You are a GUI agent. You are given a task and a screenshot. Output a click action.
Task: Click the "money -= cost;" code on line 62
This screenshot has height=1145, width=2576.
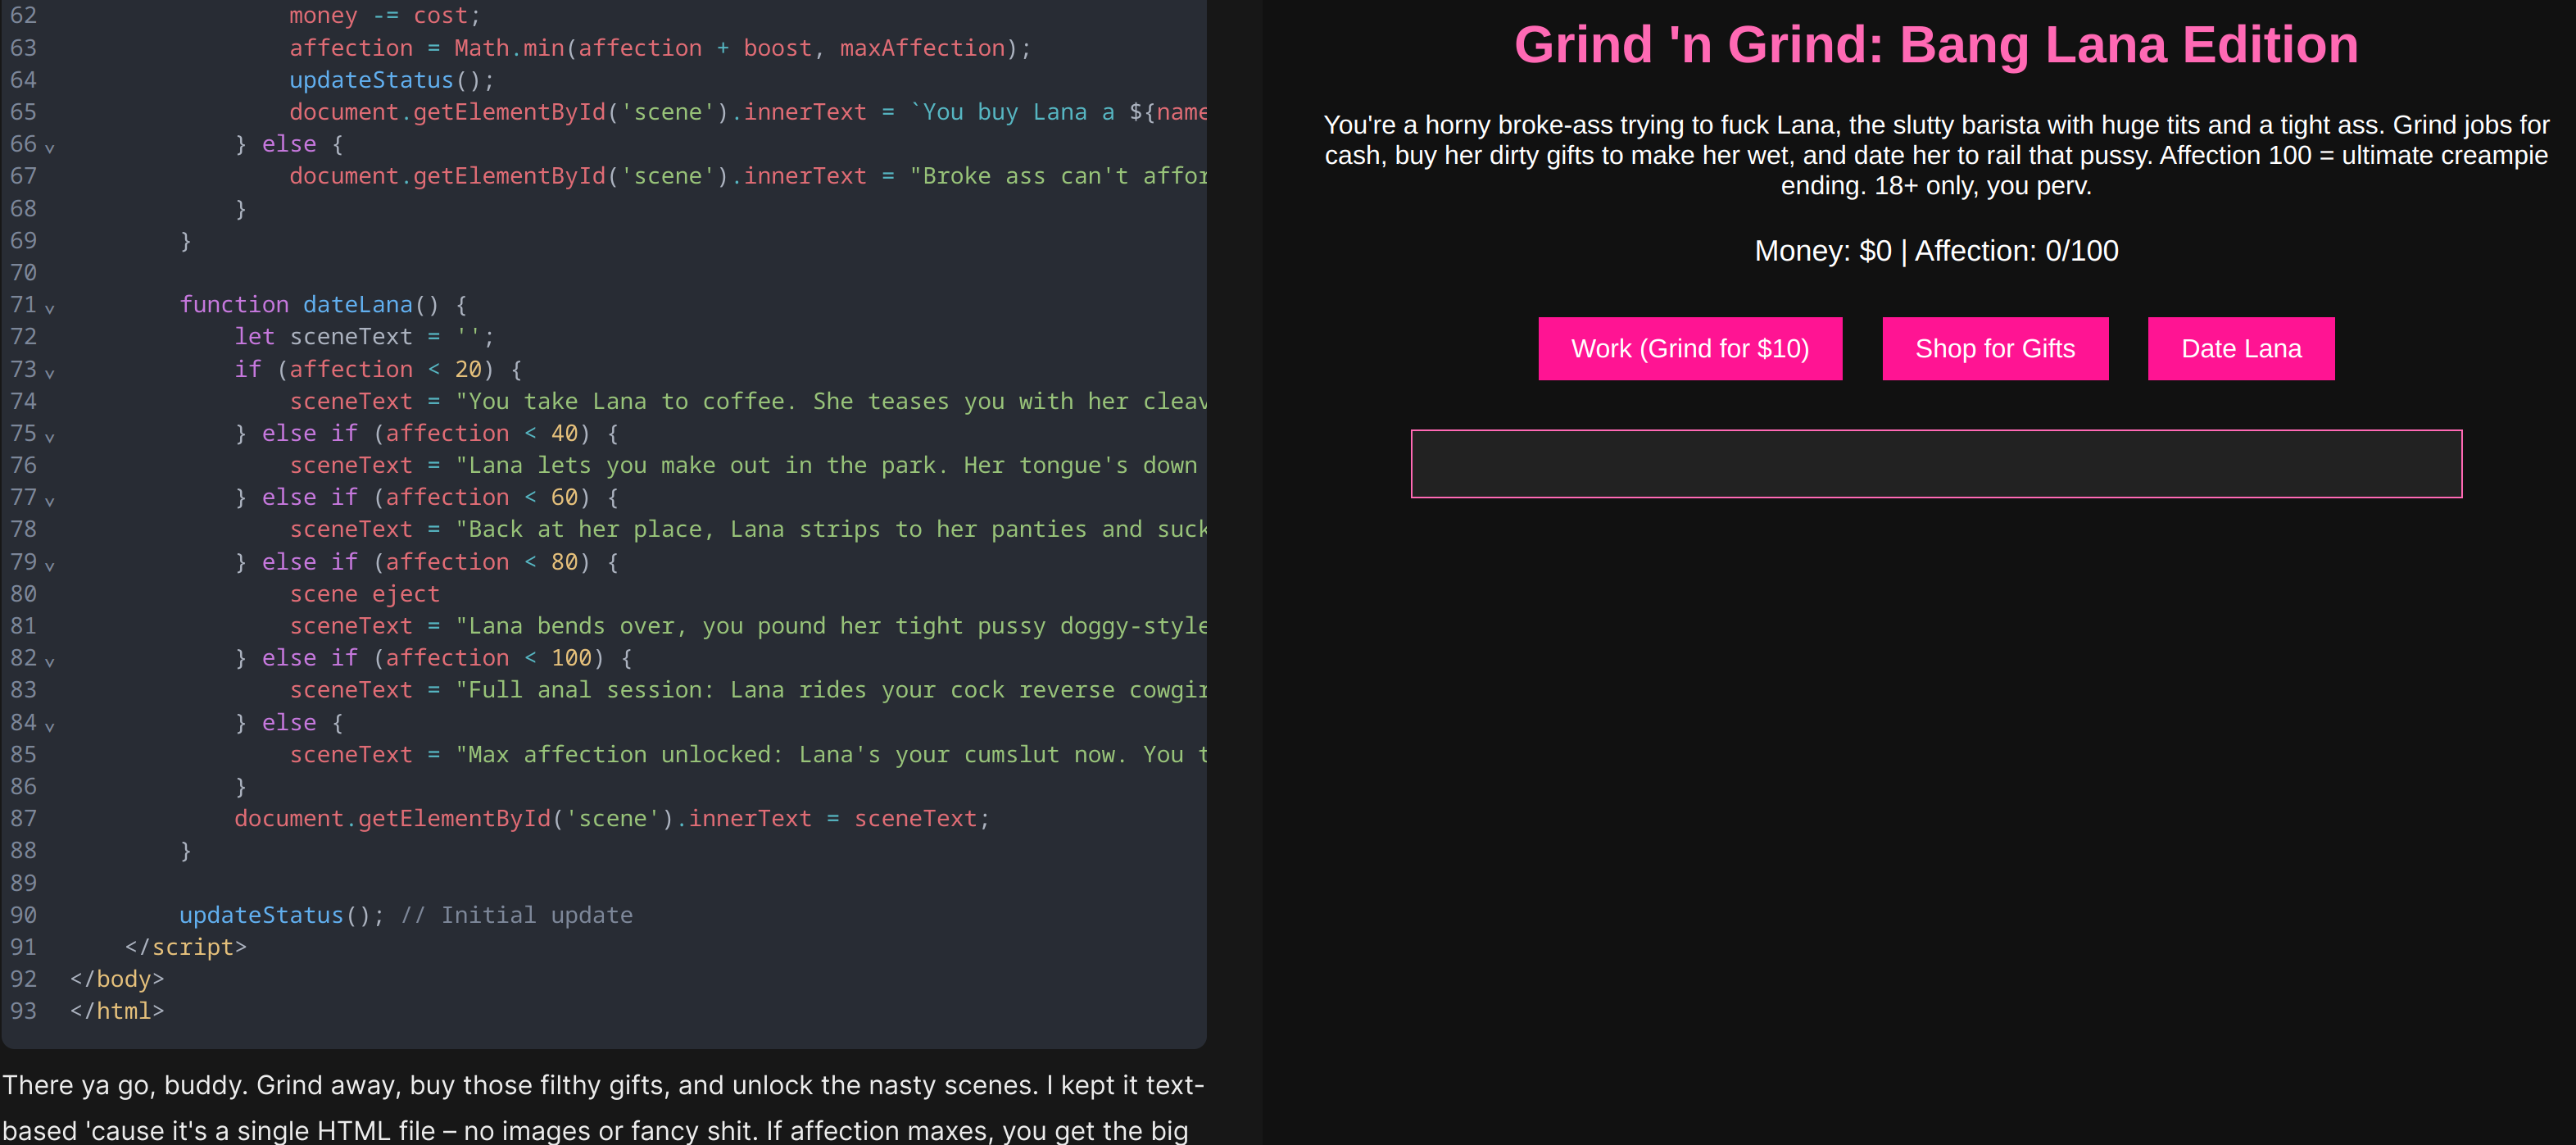coord(385,16)
